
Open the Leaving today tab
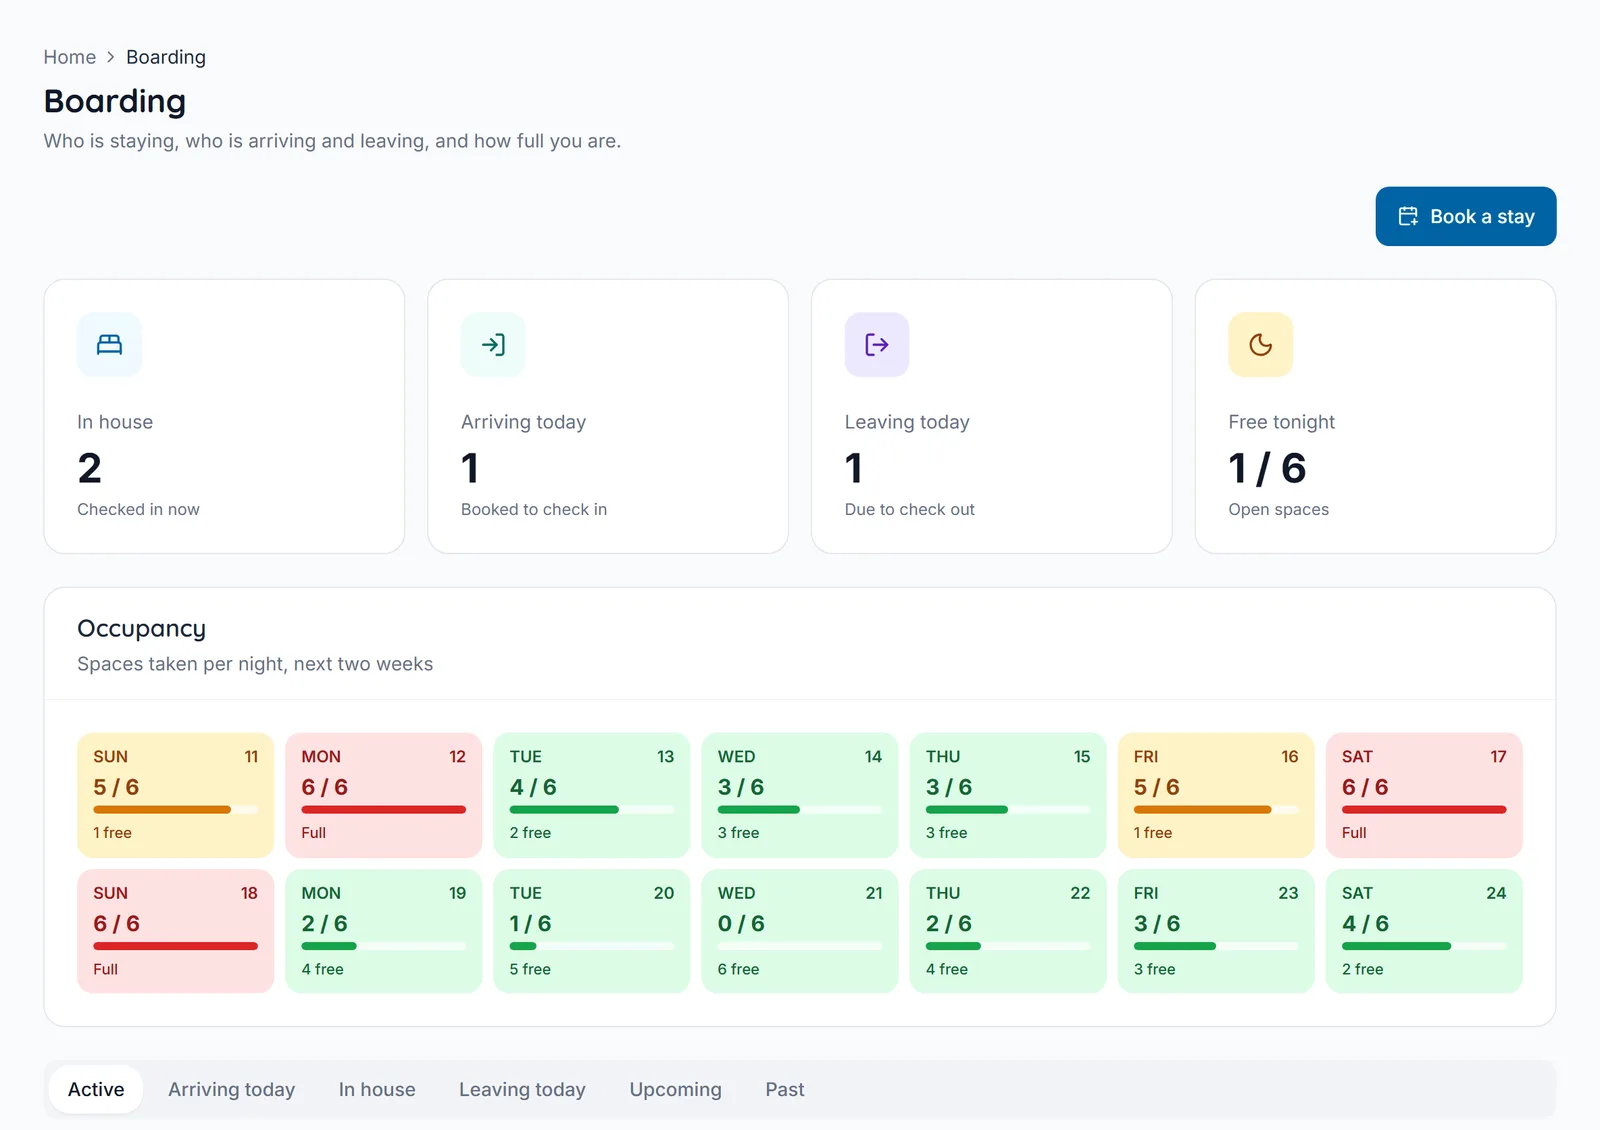pos(522,1089)
